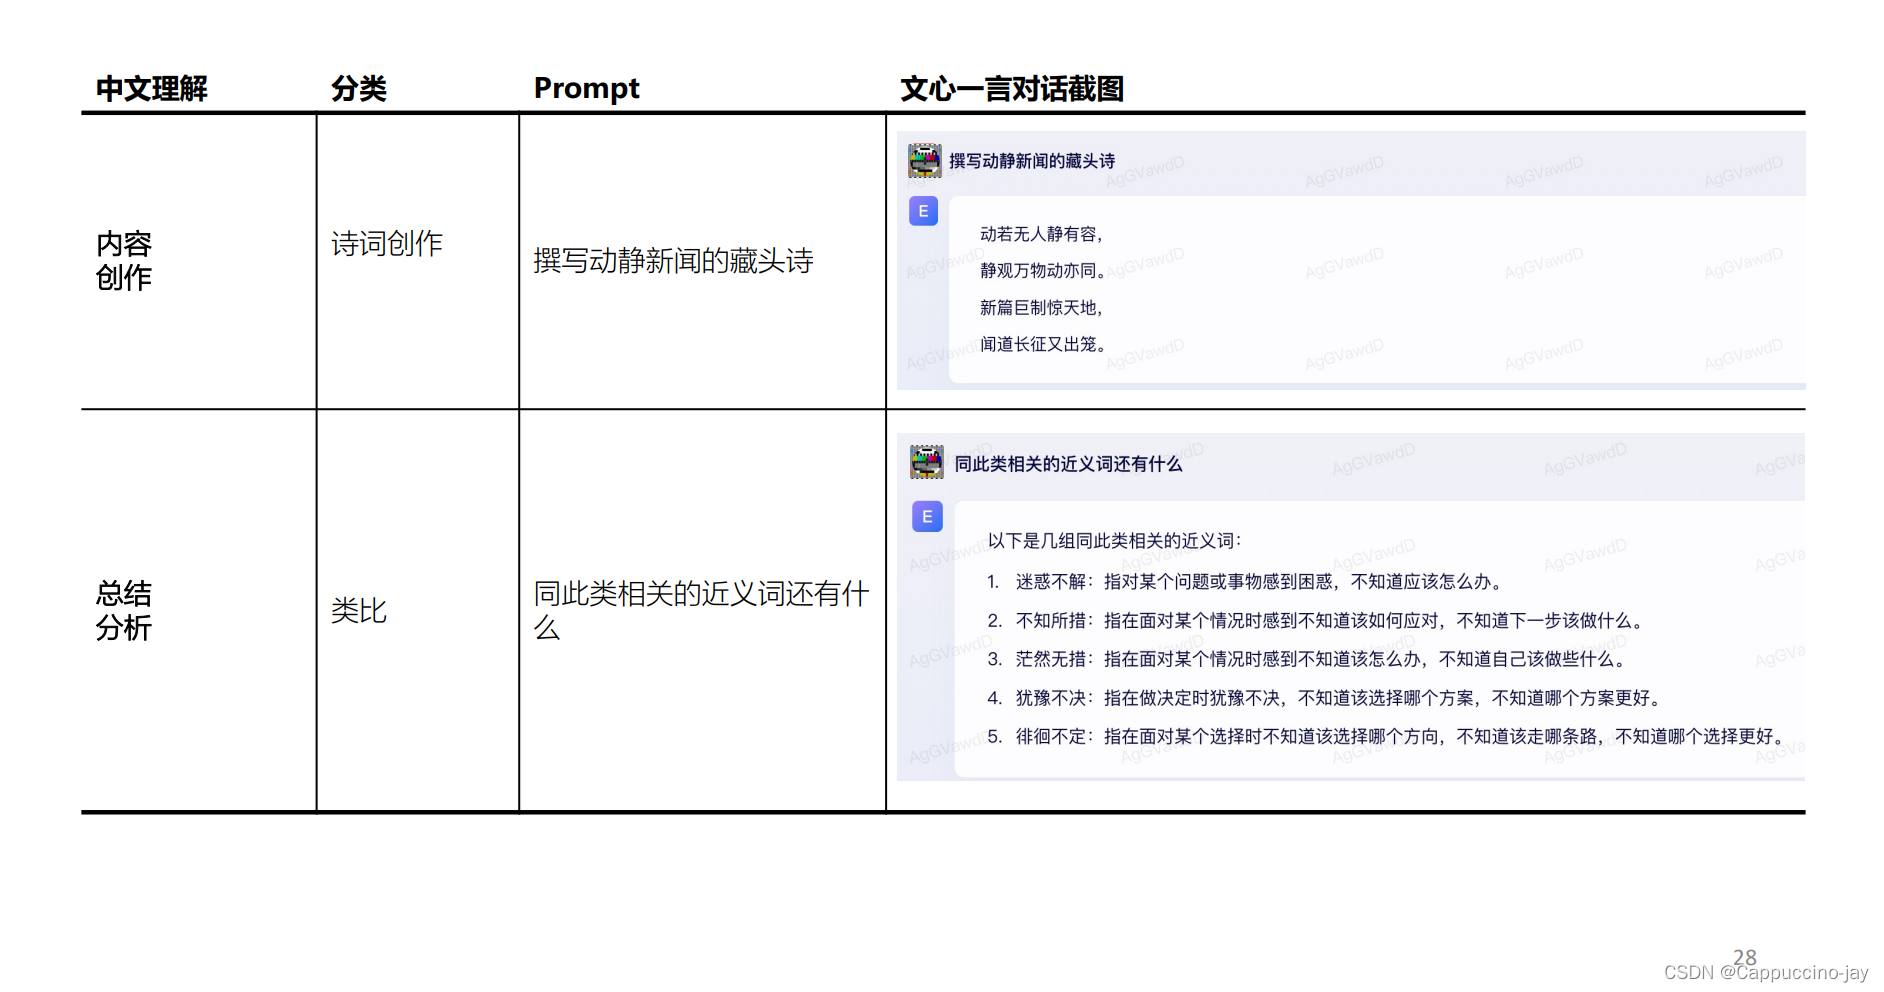Click the intro line 以下是几组同此类相关的近义词
The height and width of the screenshot is (992, 1884).
pyautogui.click(x=1114, y=541)
